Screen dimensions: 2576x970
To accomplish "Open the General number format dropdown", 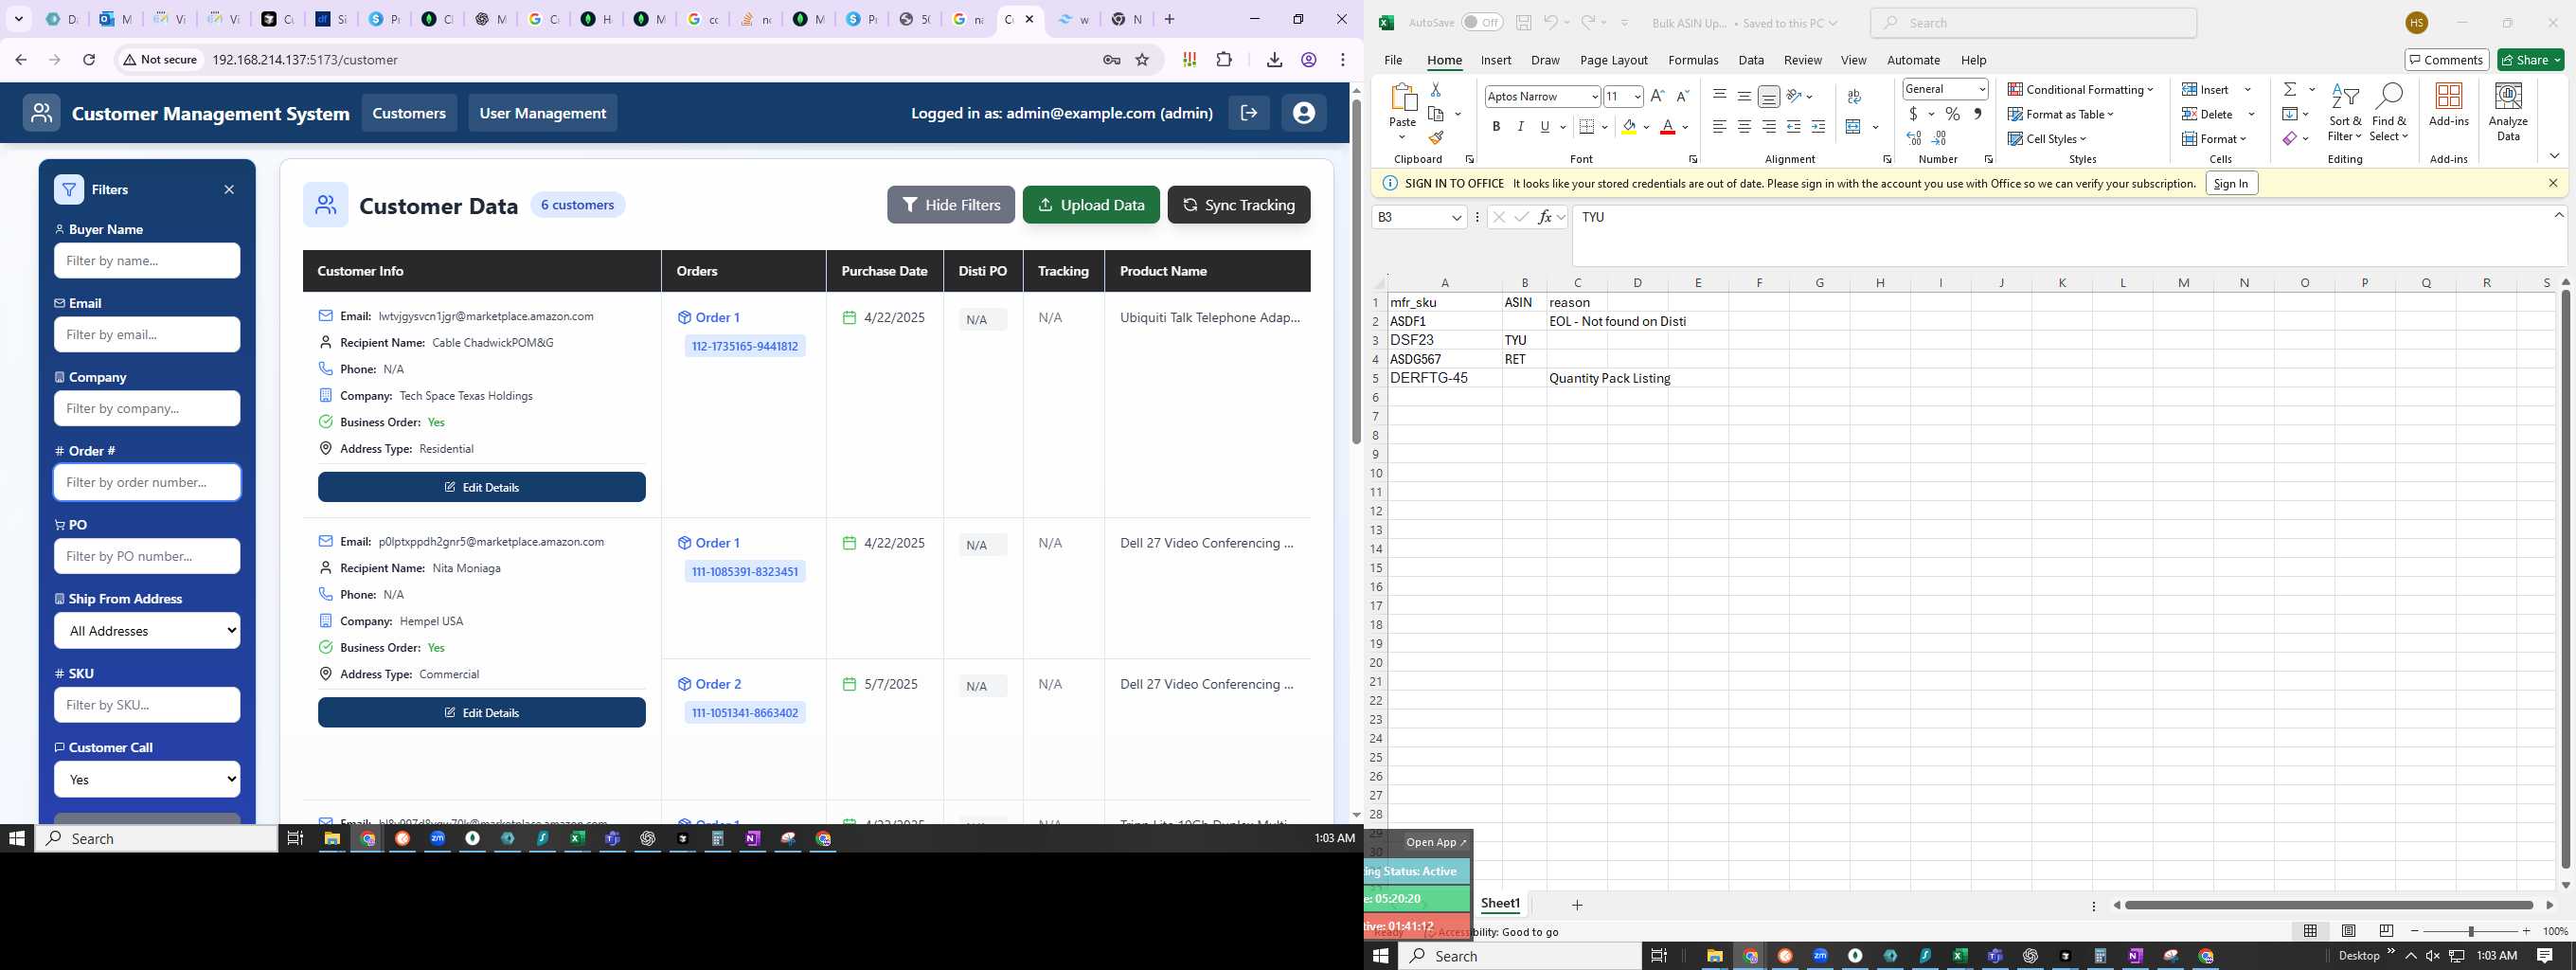I will (x=1981, y=89).
